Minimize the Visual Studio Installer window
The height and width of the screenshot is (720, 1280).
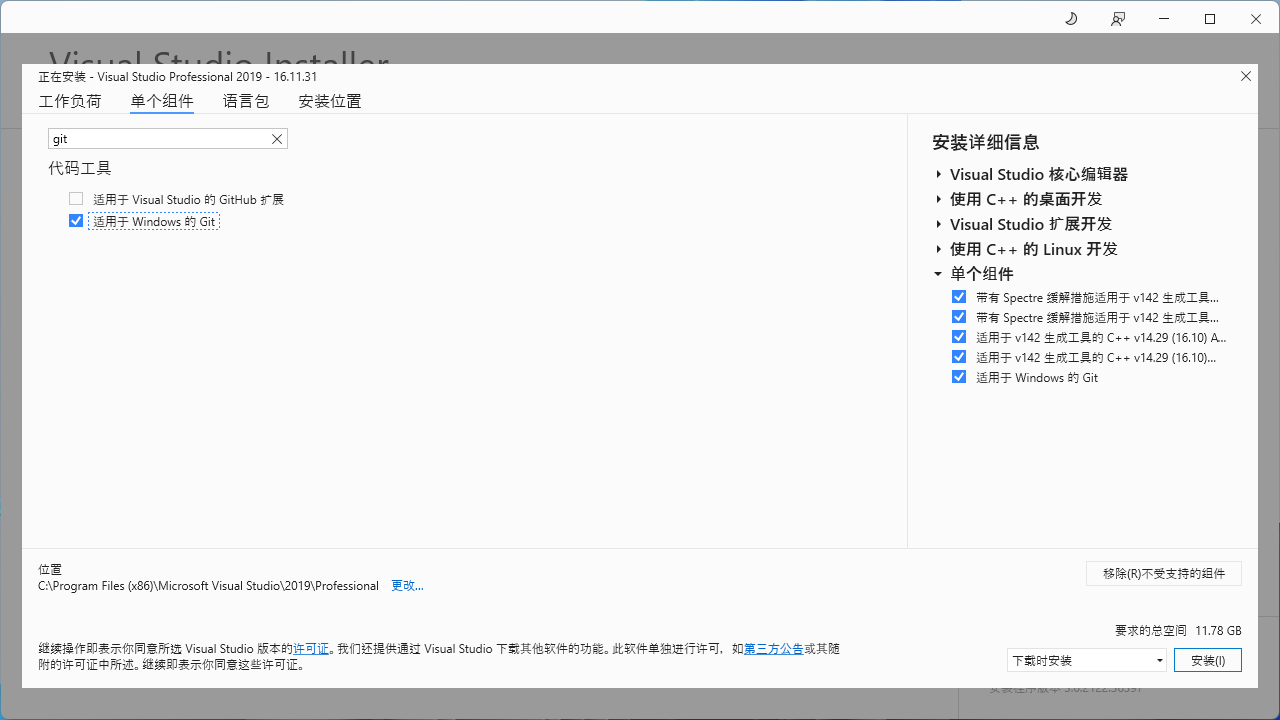point(1164,19)
